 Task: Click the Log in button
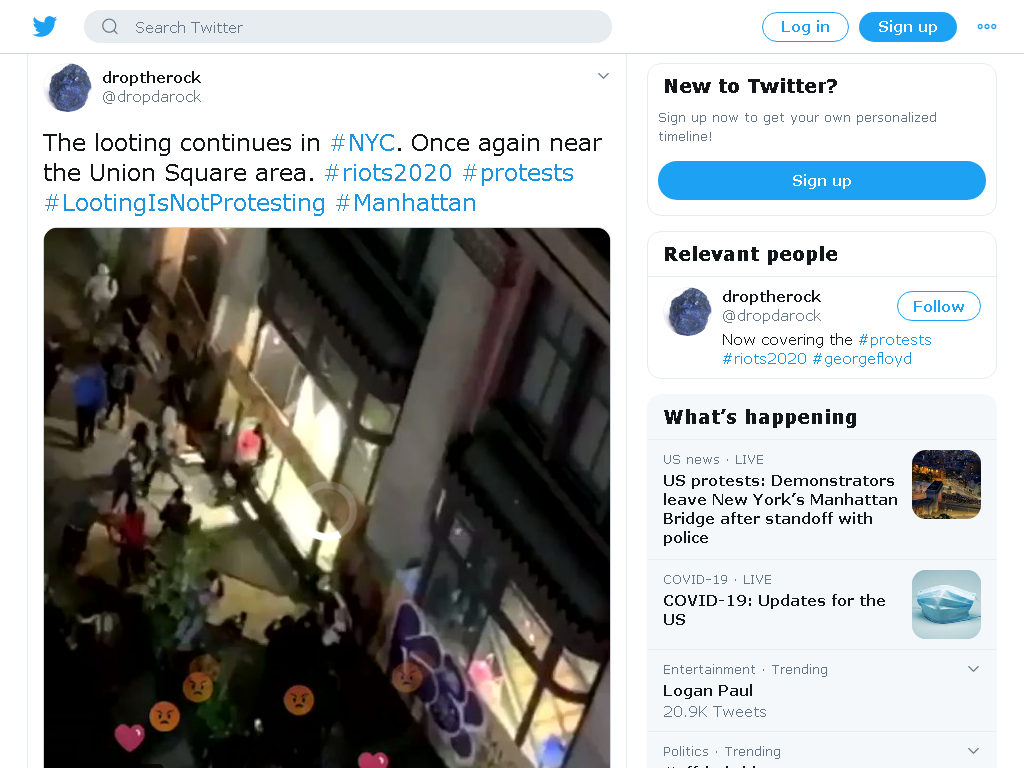click(x=805, y=27)
